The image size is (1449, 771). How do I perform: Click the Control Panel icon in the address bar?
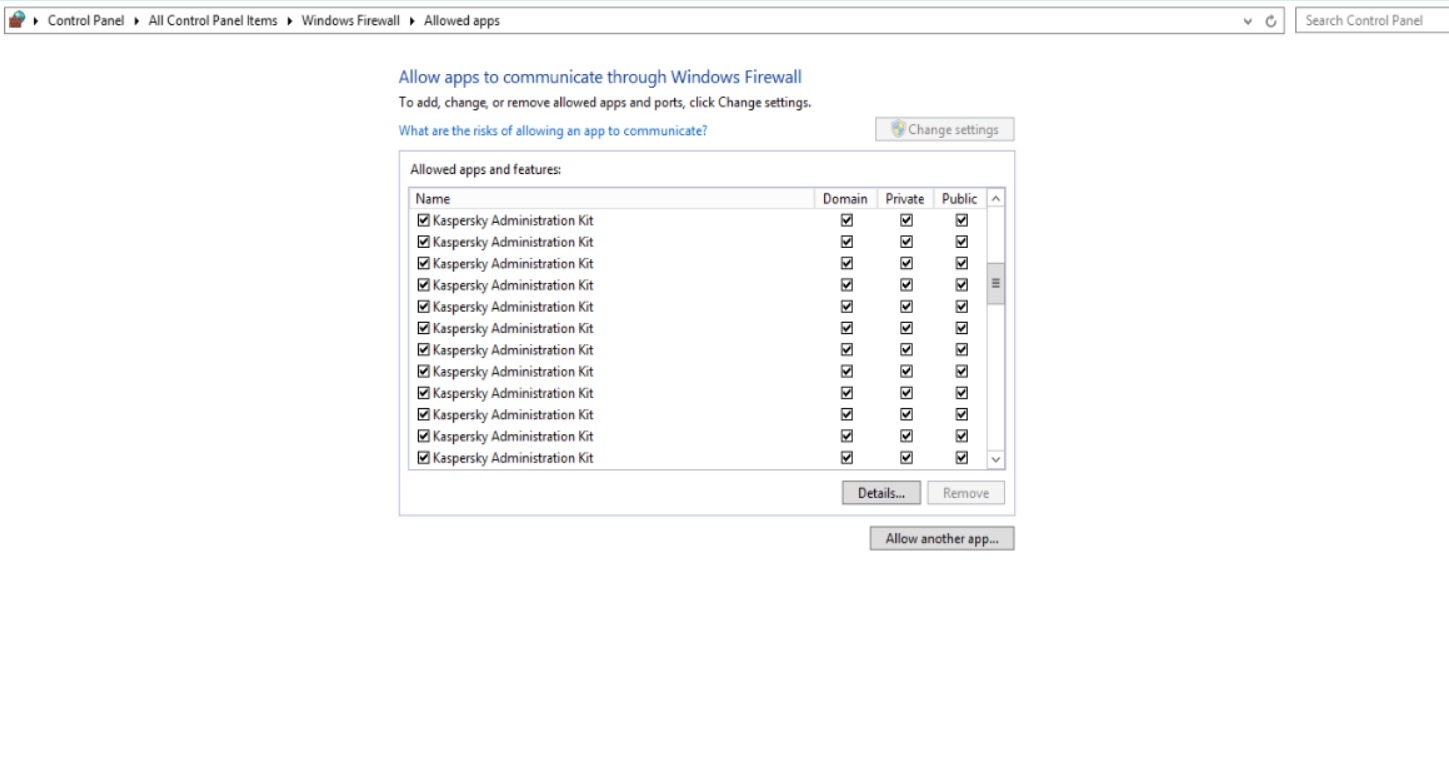click(x=16, y=20)
